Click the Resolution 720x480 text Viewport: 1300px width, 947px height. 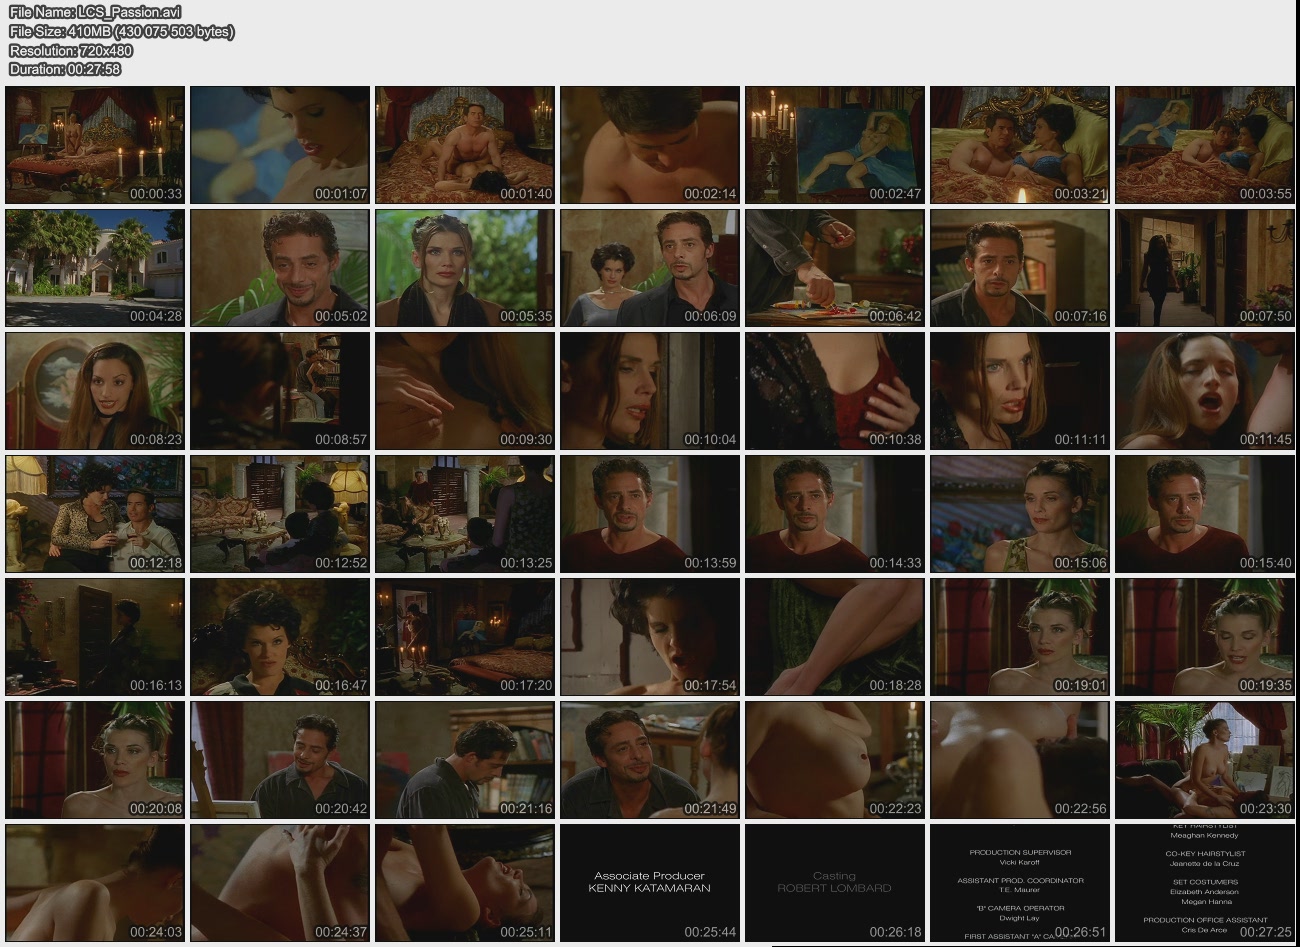tap(71, 50)
